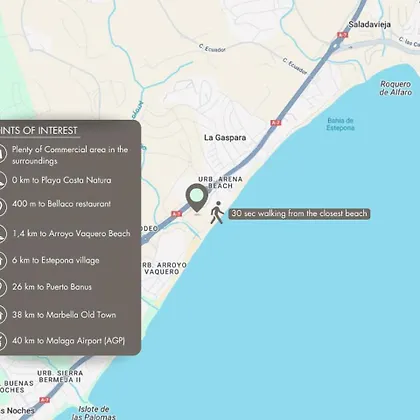
Task: Click the Points of Interest heading
Action: (39, 131)
